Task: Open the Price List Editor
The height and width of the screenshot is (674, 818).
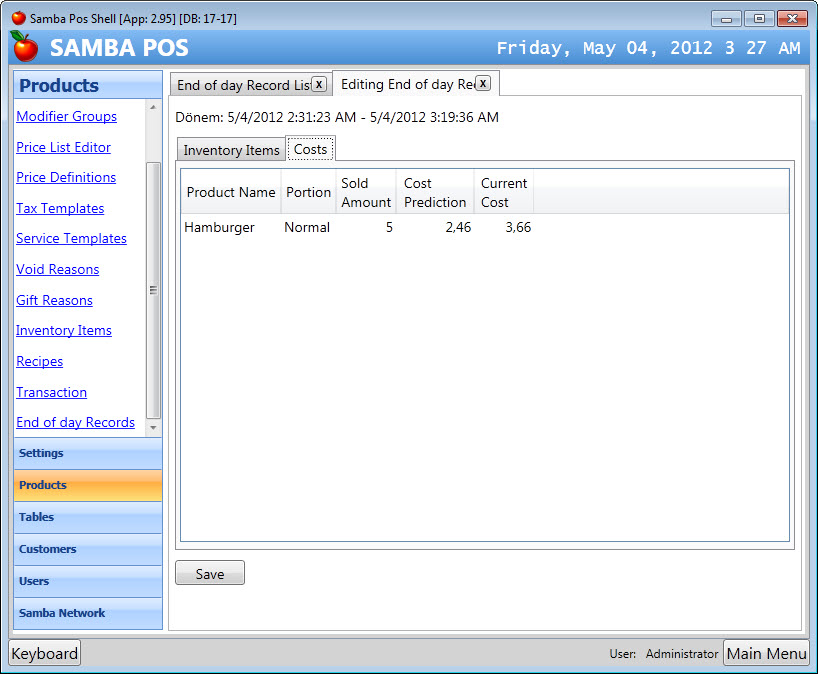Action: tap(63, 147)
